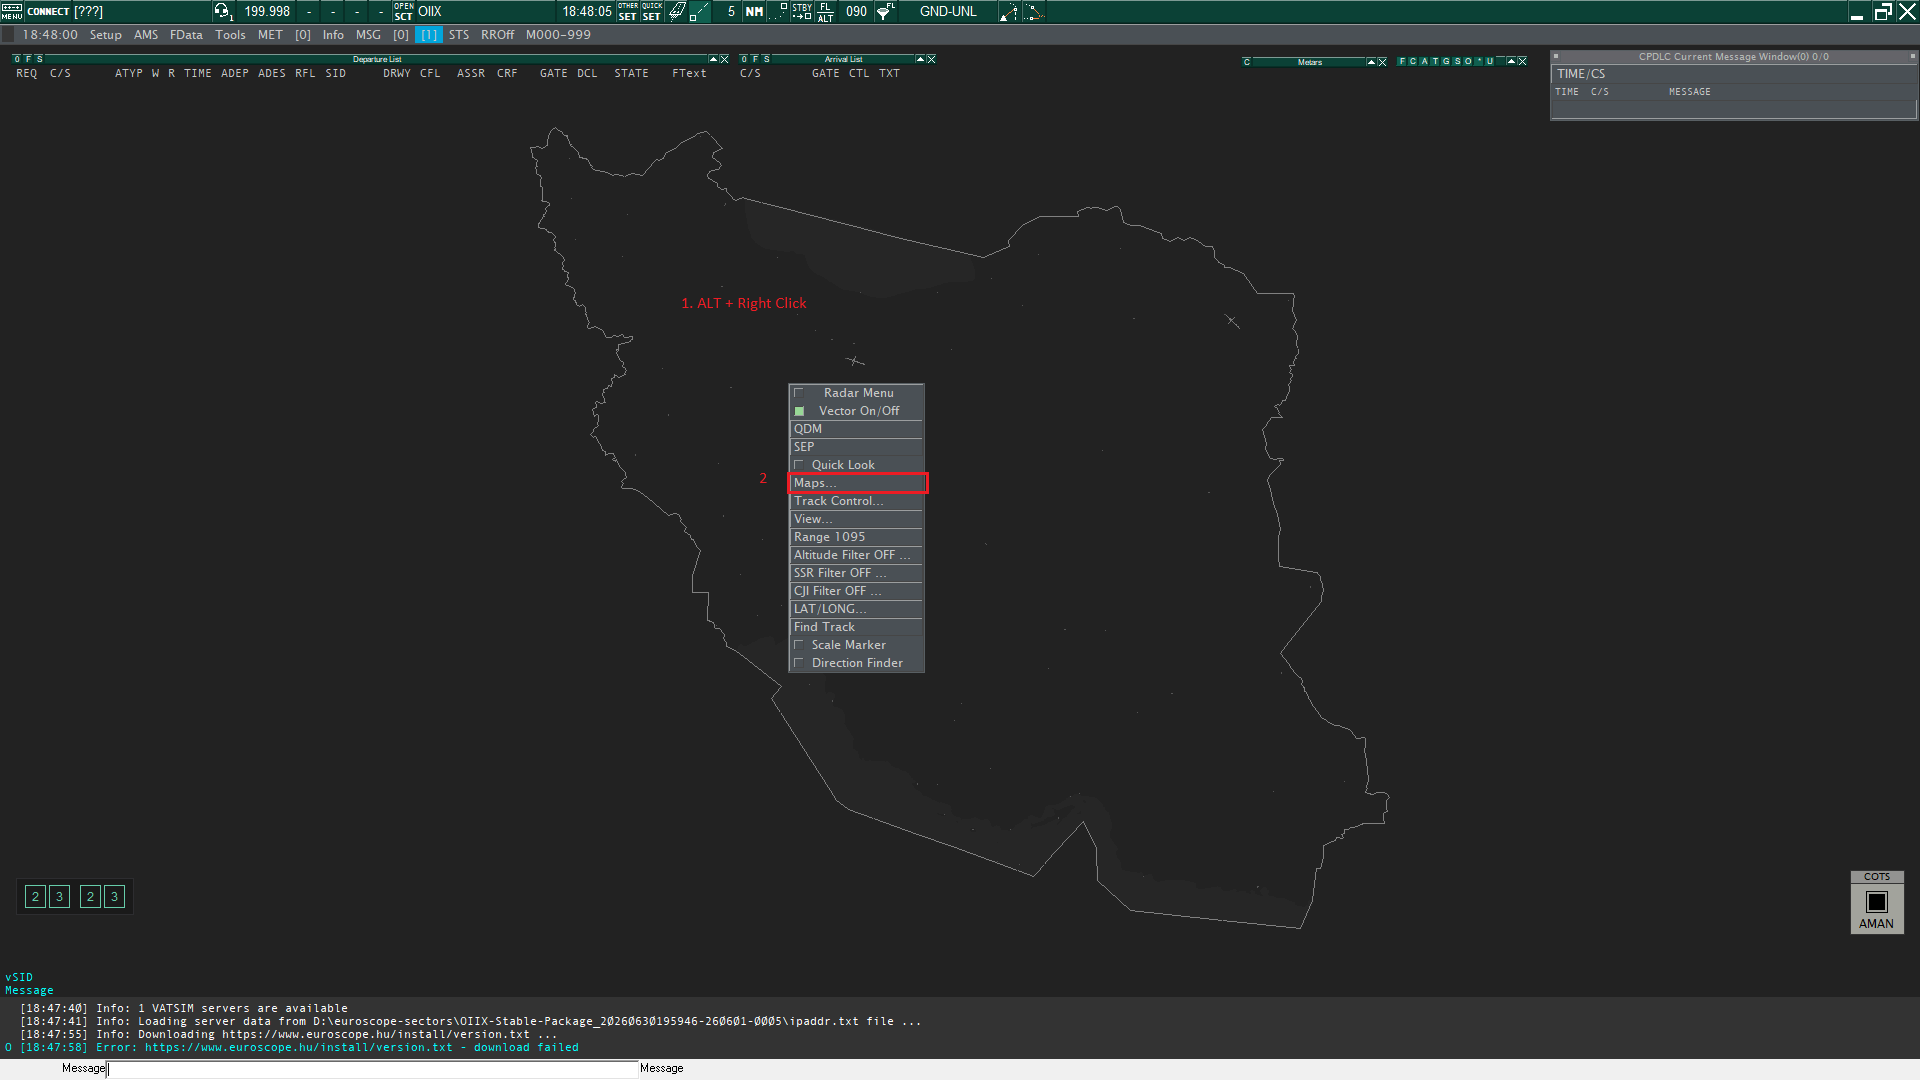Image resolution: width=1920 pixels, height=1080 pixels.
Task: Open the SSR Filter OFF ... options
Action: [x=856, y=573]
